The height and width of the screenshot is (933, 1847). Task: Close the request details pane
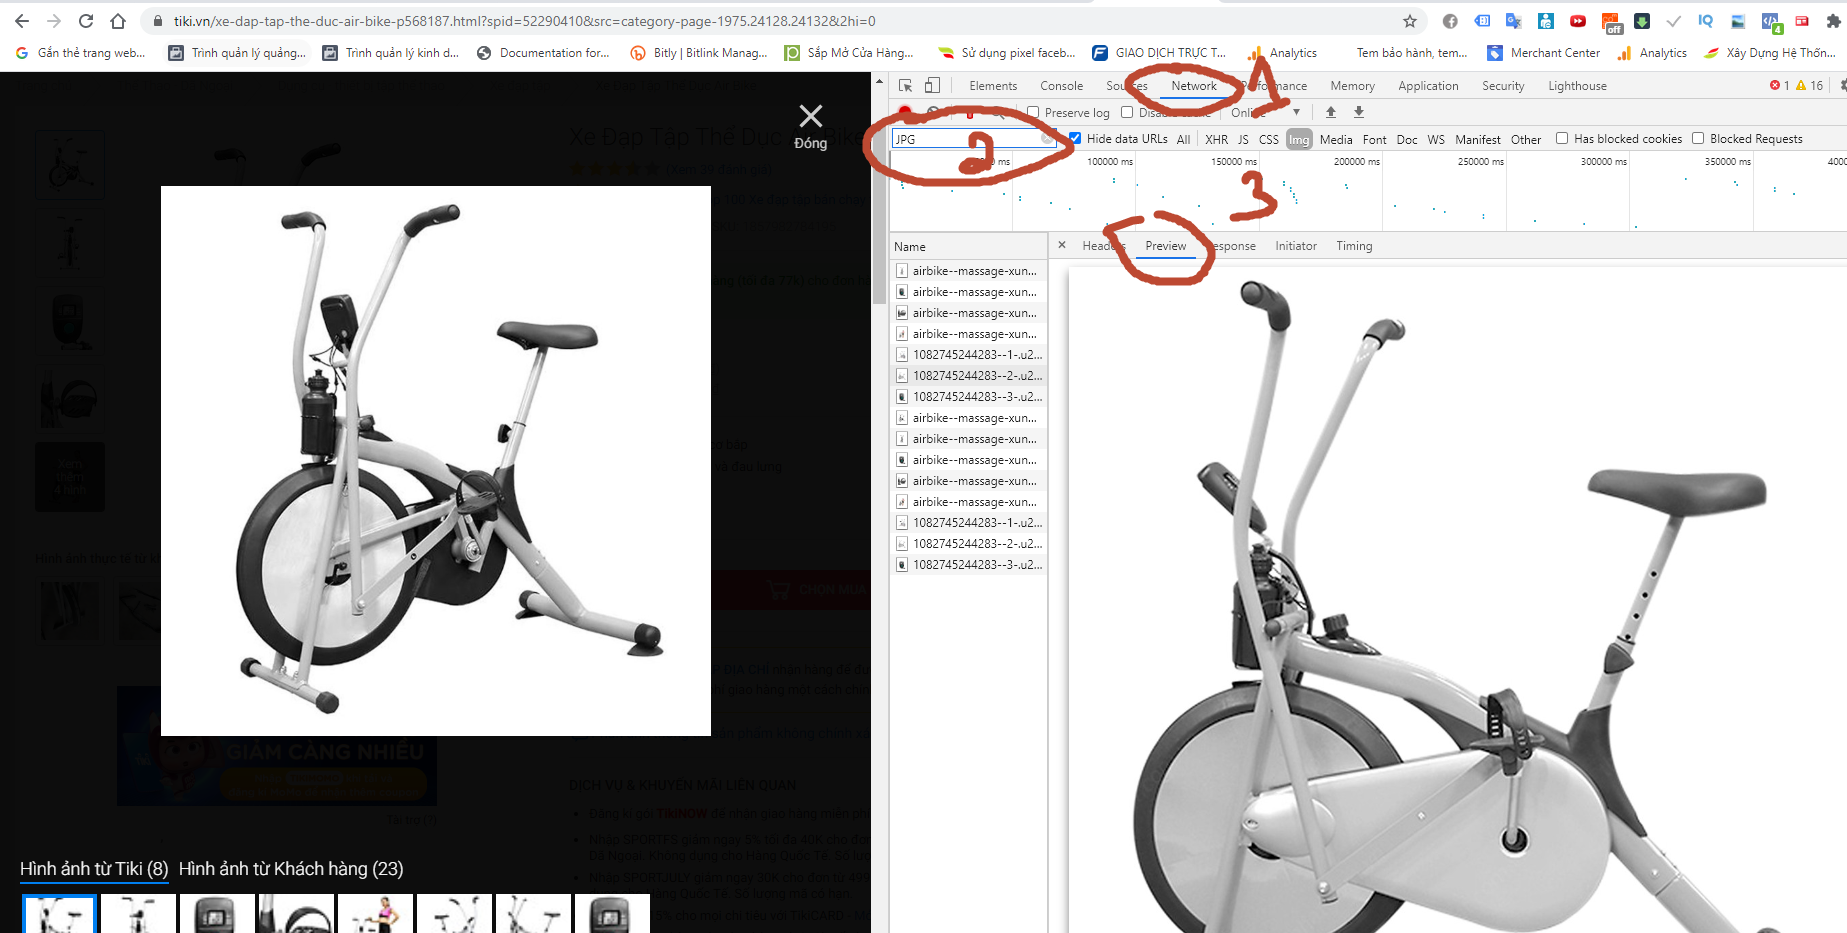(1062, 245)
